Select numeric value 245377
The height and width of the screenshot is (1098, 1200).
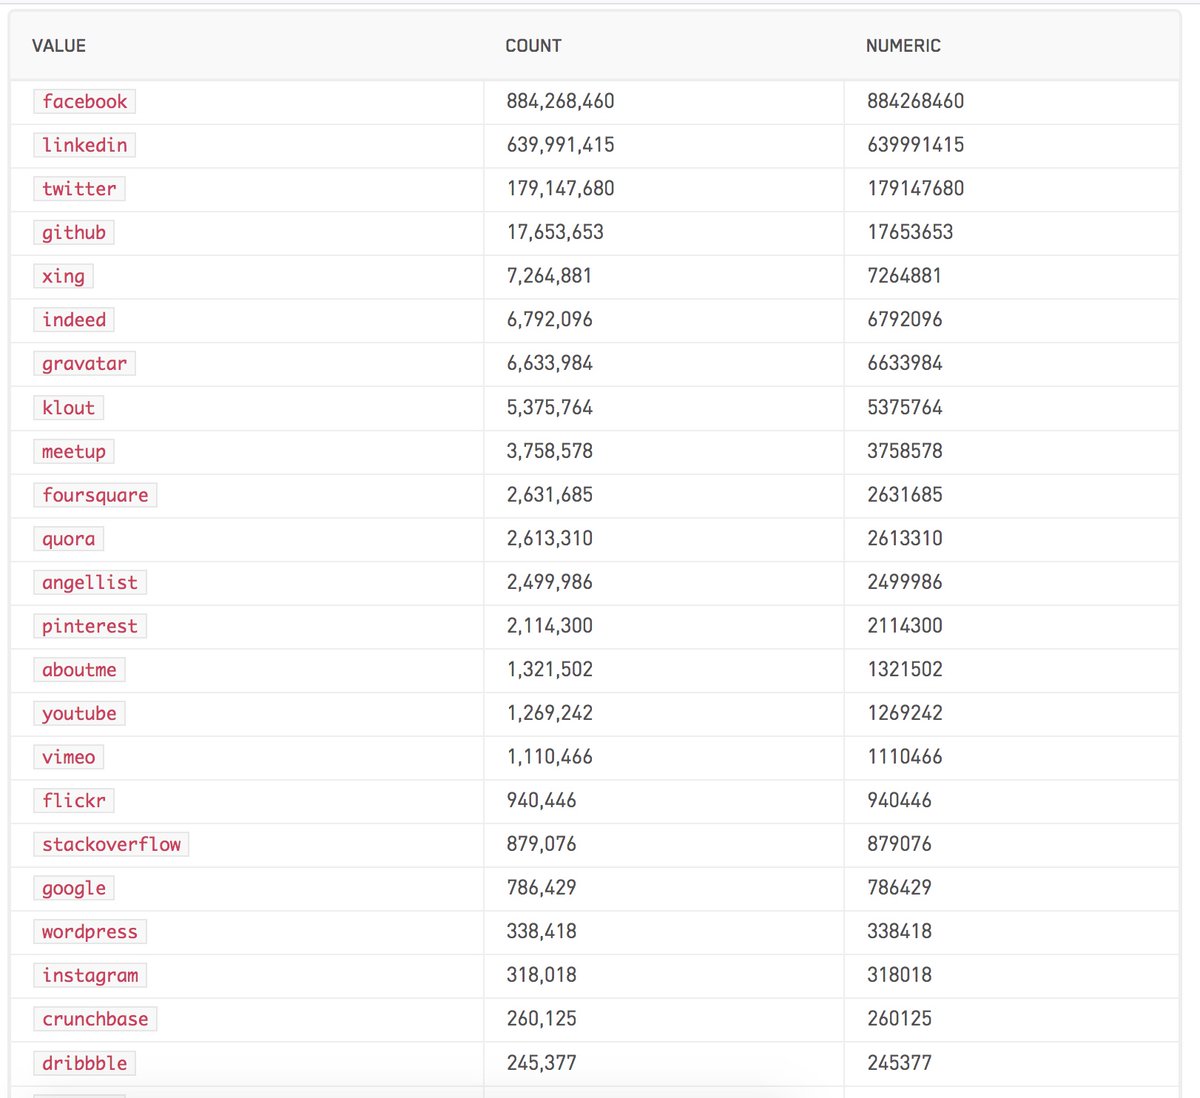click(x=899, y=1063)
